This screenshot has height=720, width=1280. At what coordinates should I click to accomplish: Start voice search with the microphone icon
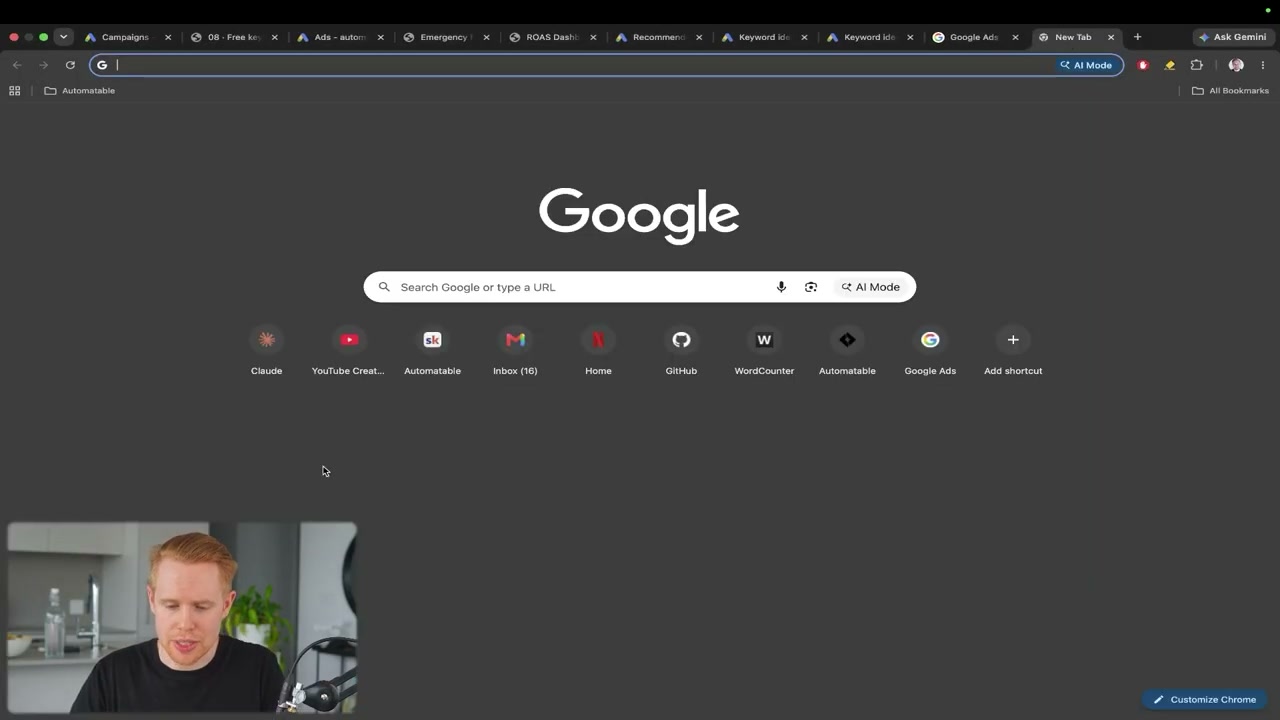(781, 287)
